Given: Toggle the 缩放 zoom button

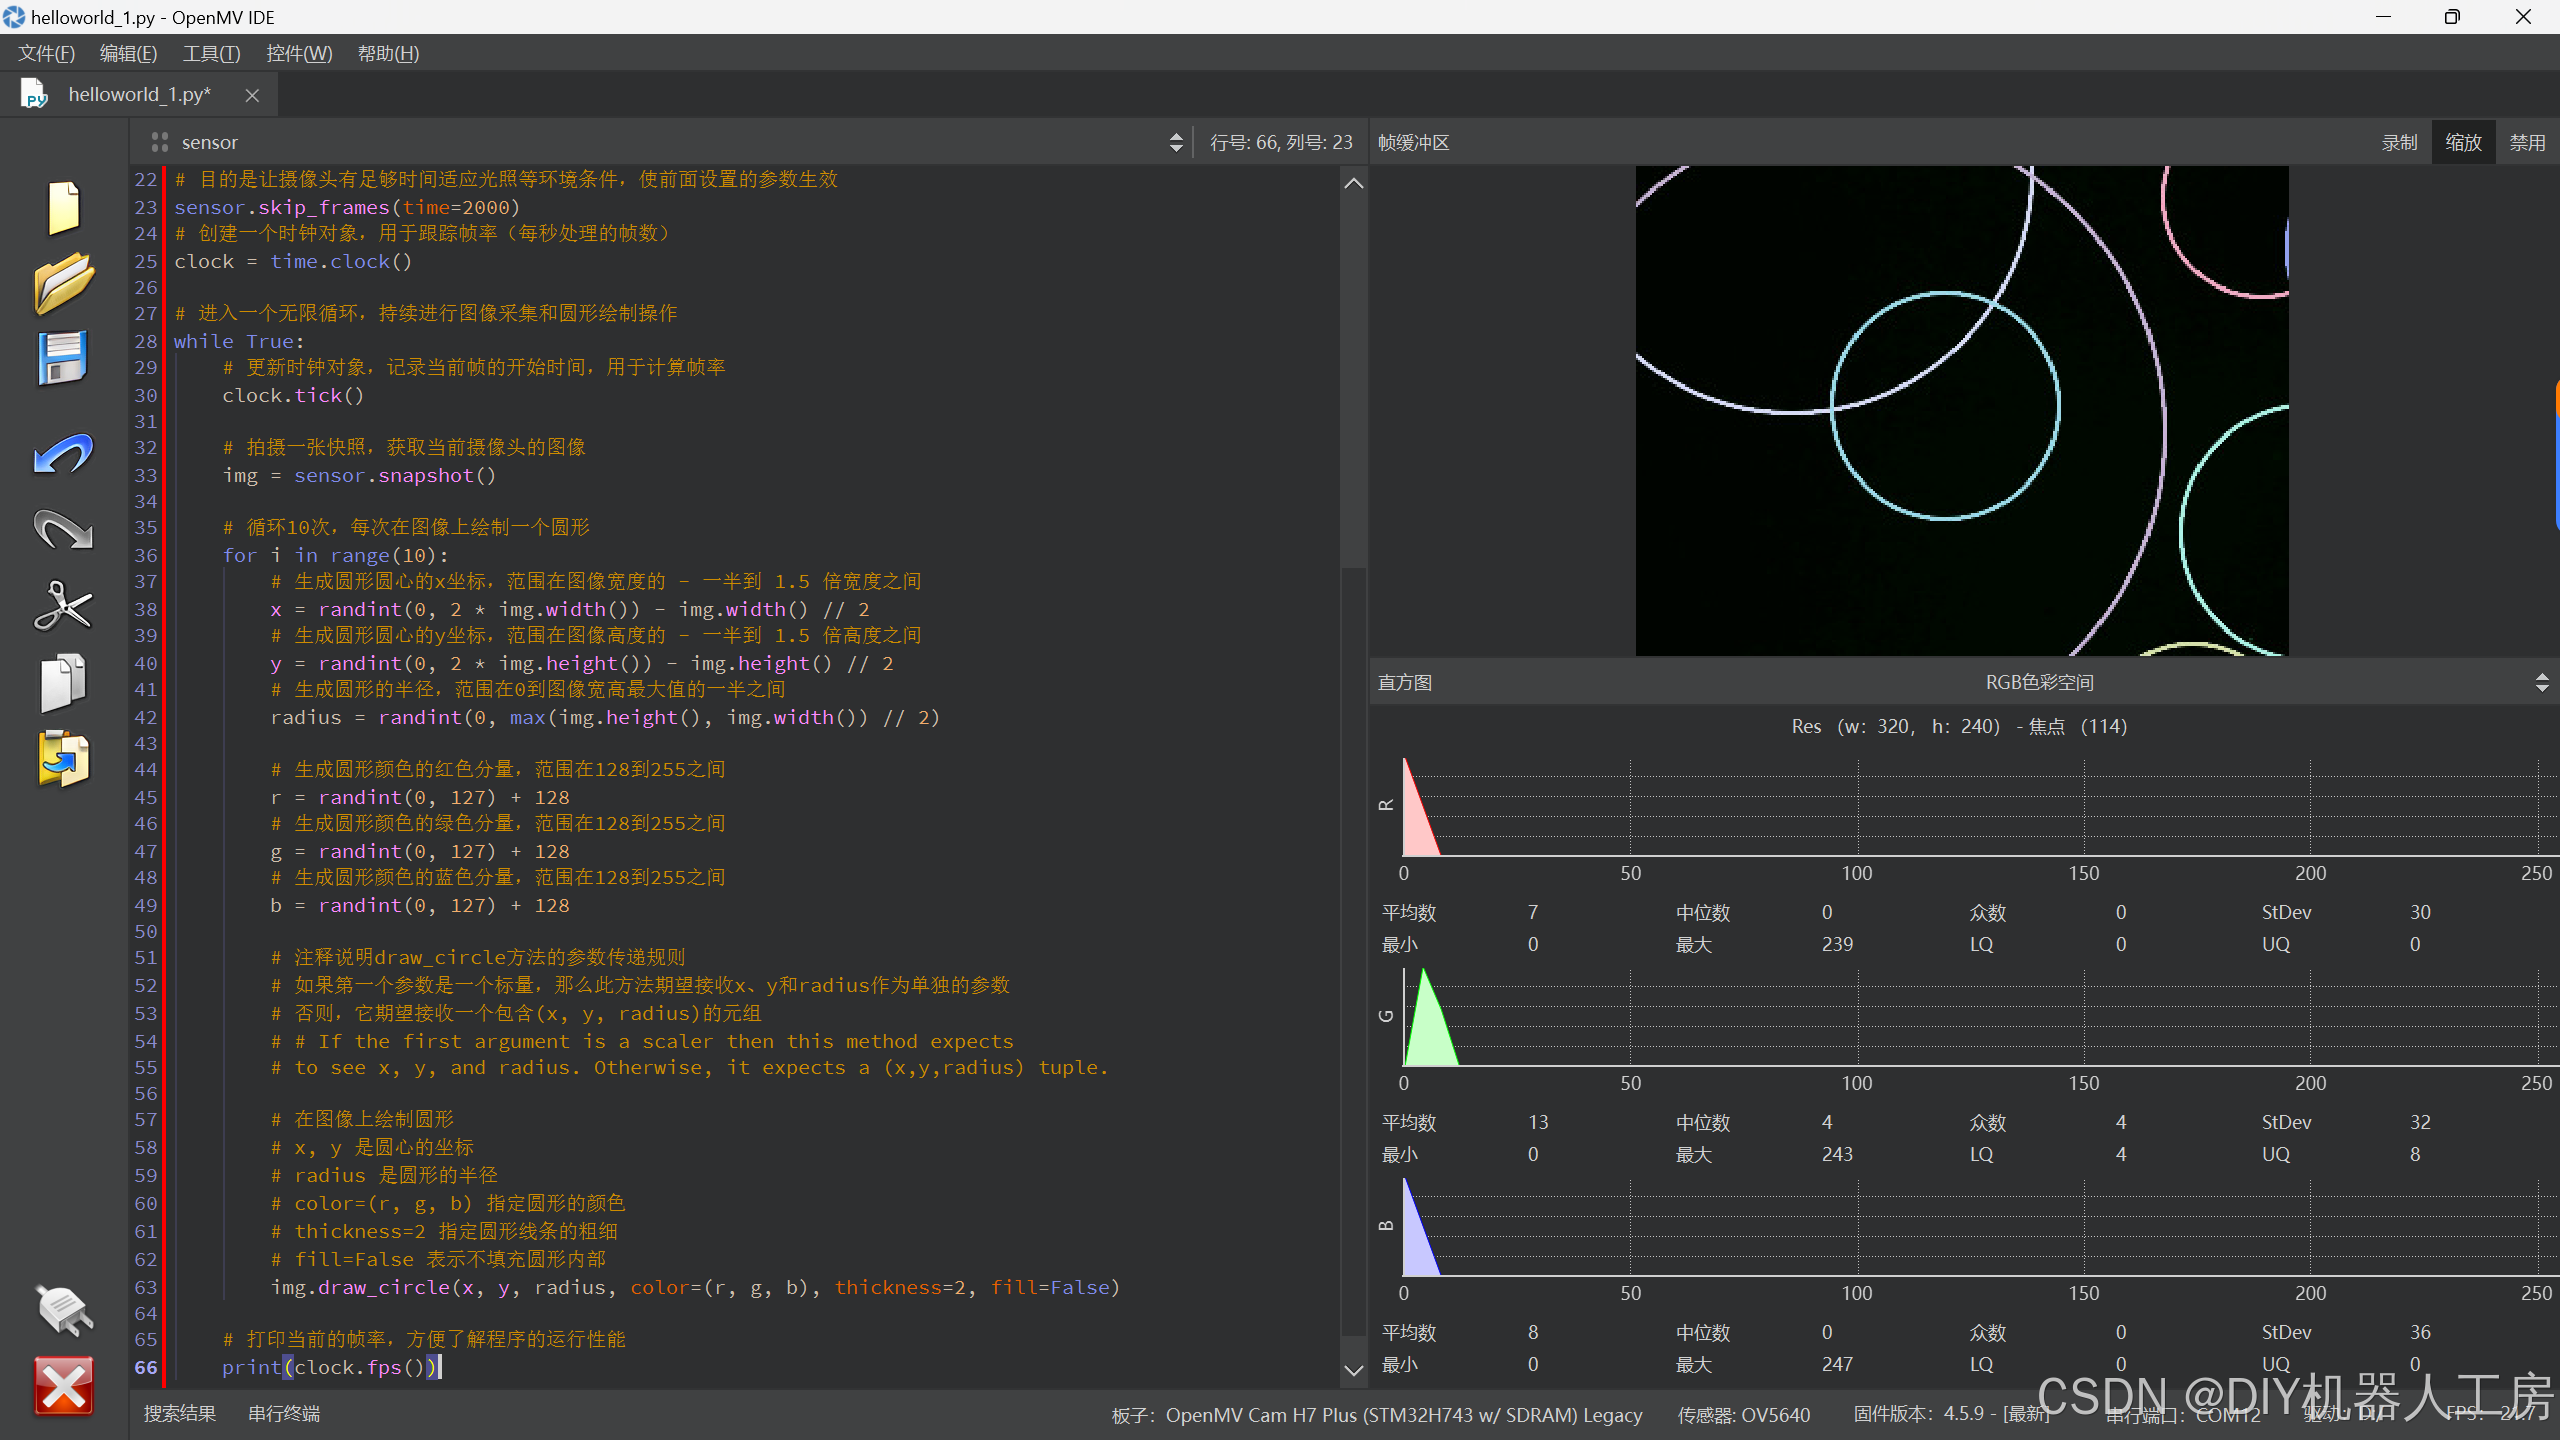Looking at the screenshot, I should pyautogui.click(x=2463, y=143).
